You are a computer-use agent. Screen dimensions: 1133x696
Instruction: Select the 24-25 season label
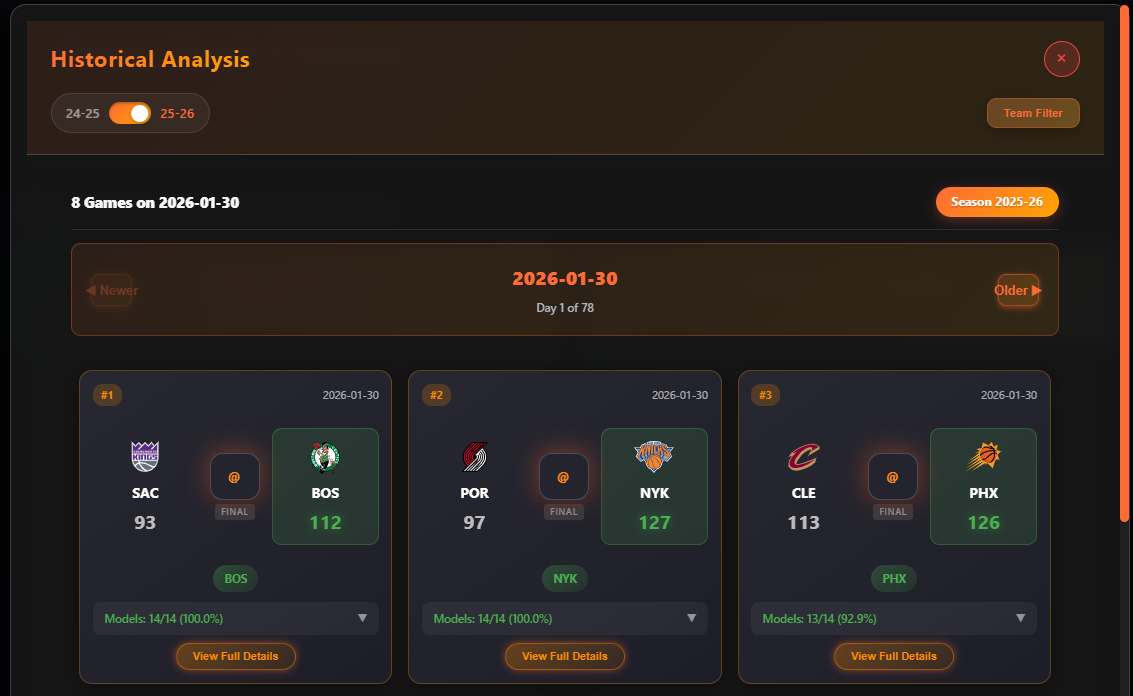pos(82,113)
